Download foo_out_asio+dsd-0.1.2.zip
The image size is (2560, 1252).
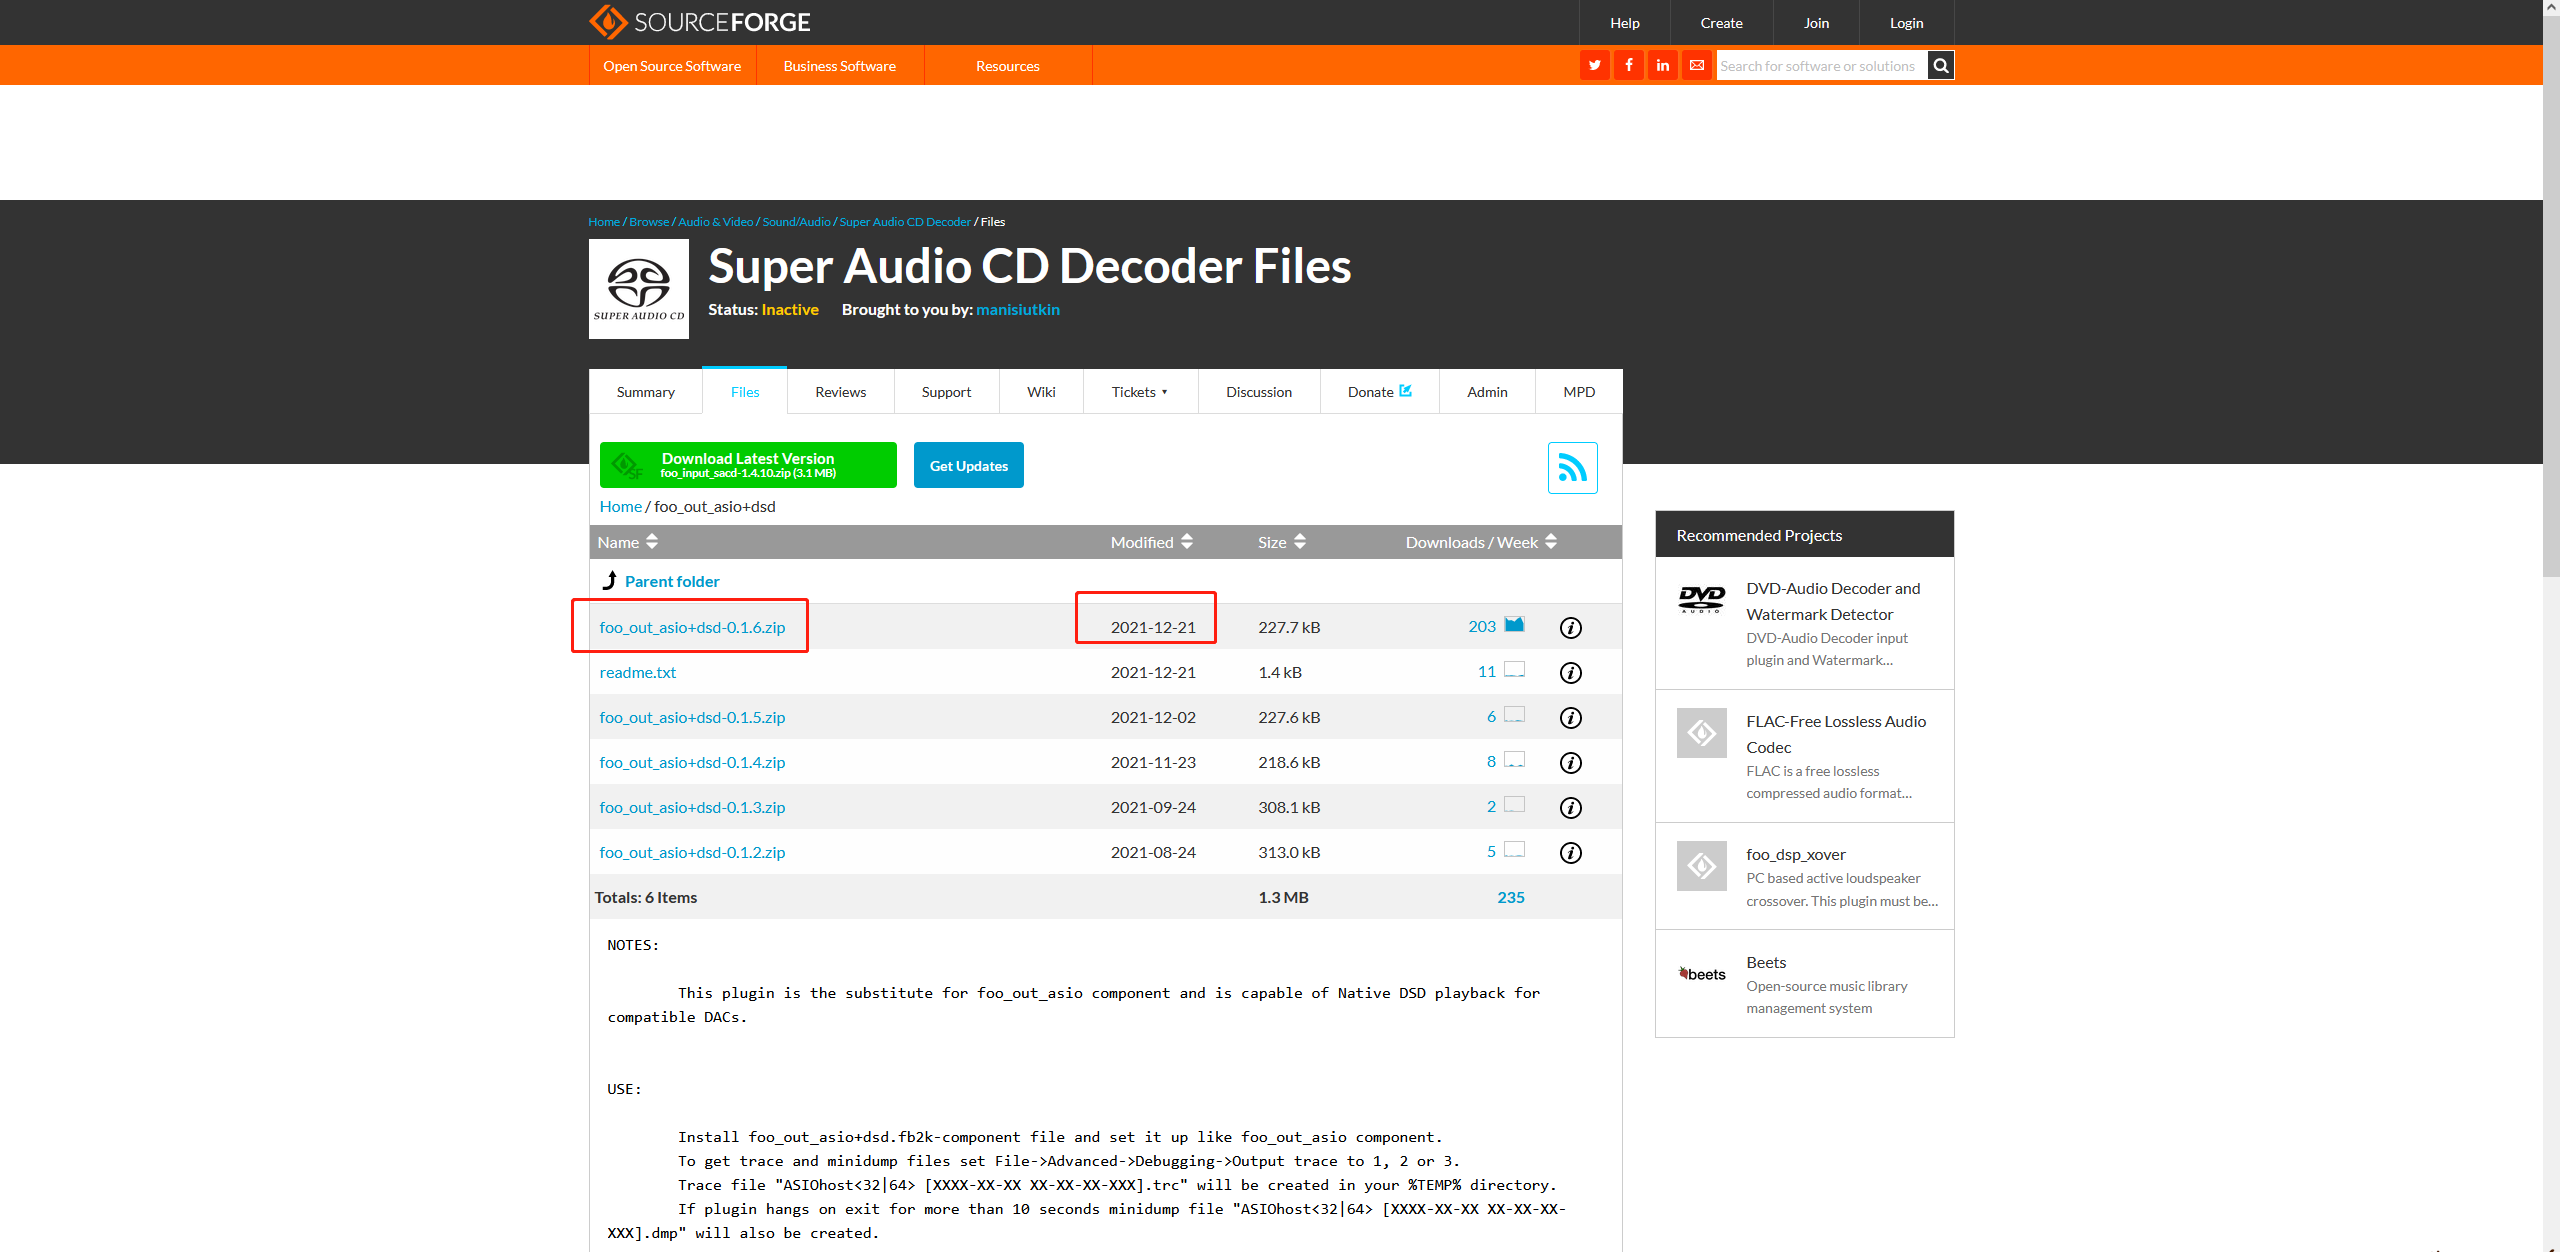692,853
